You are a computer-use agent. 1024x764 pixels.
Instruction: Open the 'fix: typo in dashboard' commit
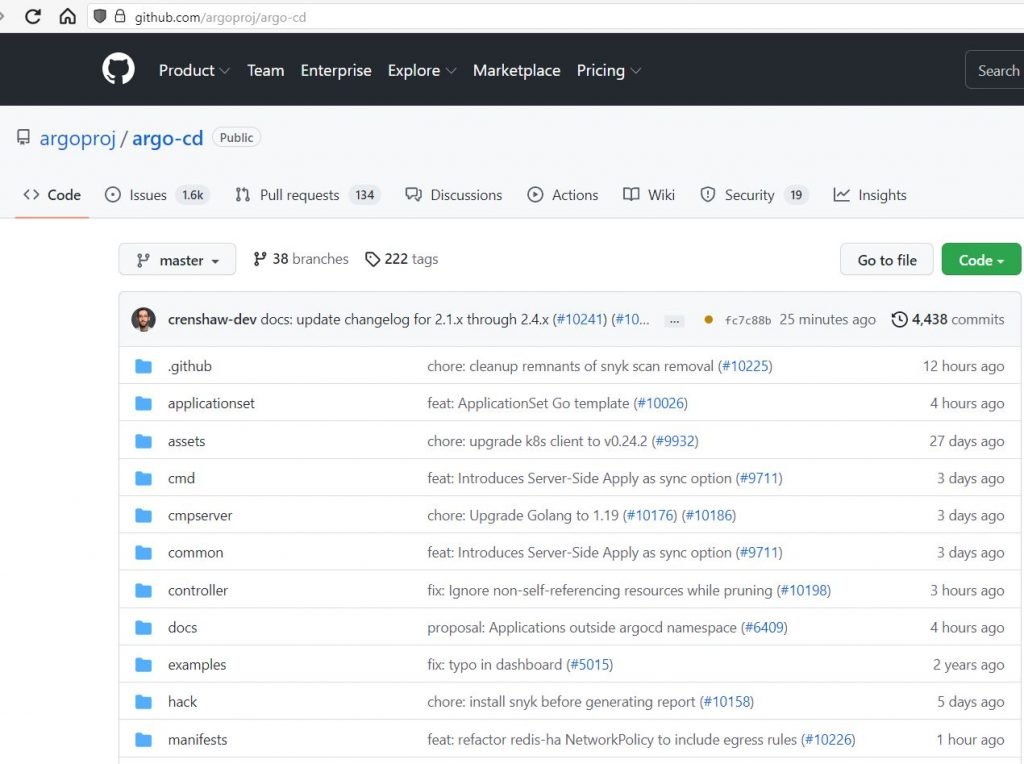pos(494,665)
